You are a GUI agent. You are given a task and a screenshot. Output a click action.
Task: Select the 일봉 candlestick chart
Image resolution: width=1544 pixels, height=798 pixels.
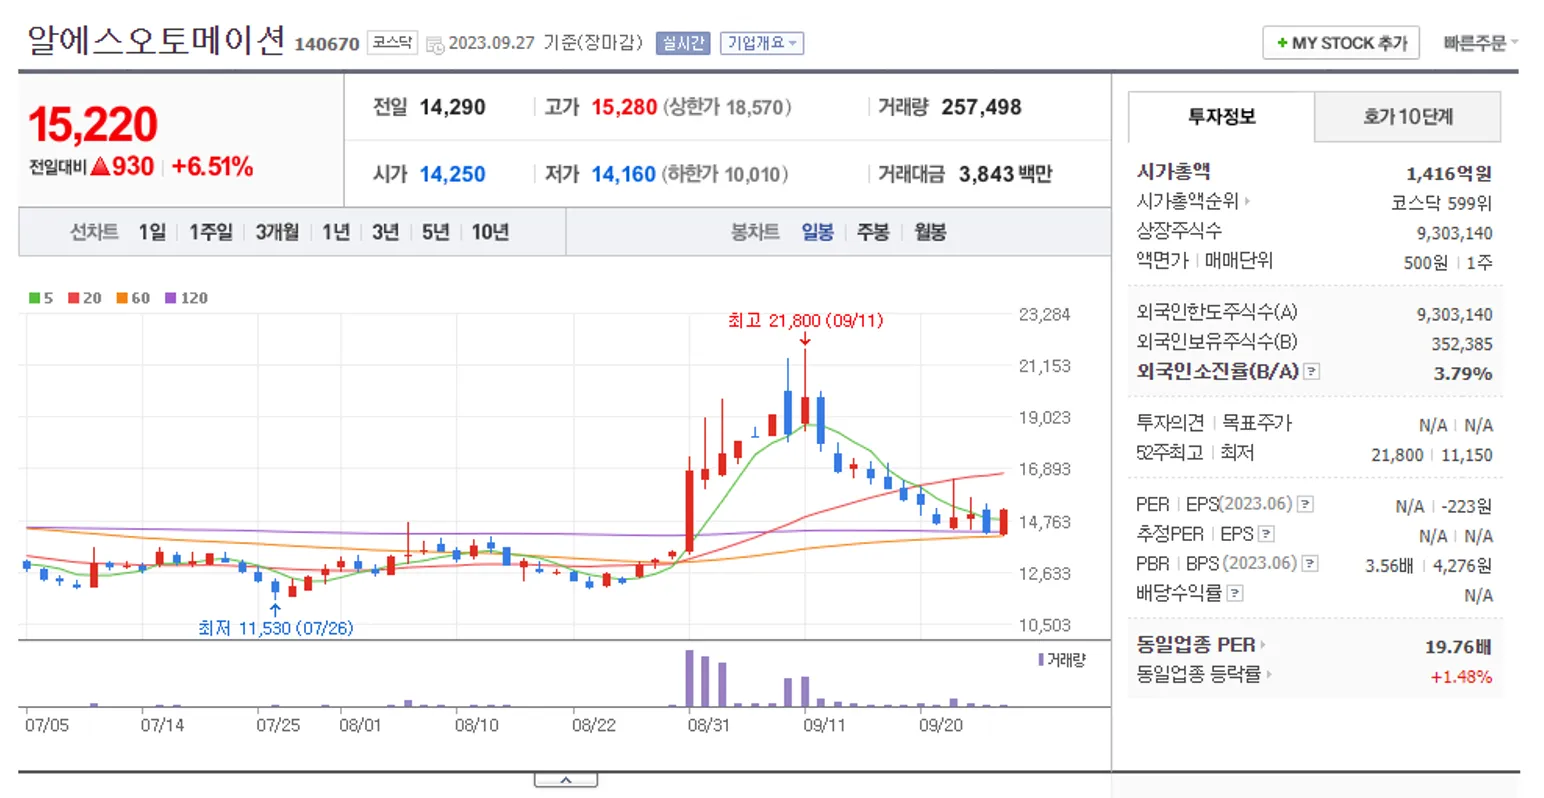click(817, 232)
